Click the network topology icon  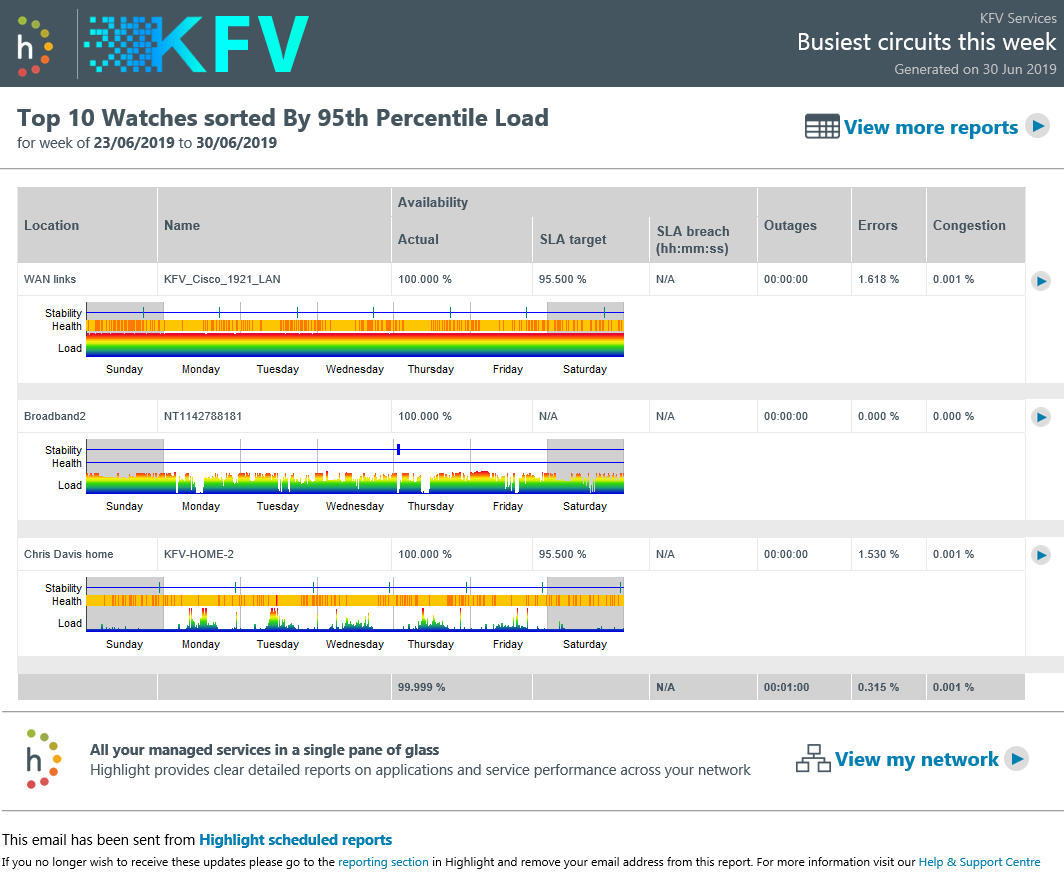pos(813,759)
